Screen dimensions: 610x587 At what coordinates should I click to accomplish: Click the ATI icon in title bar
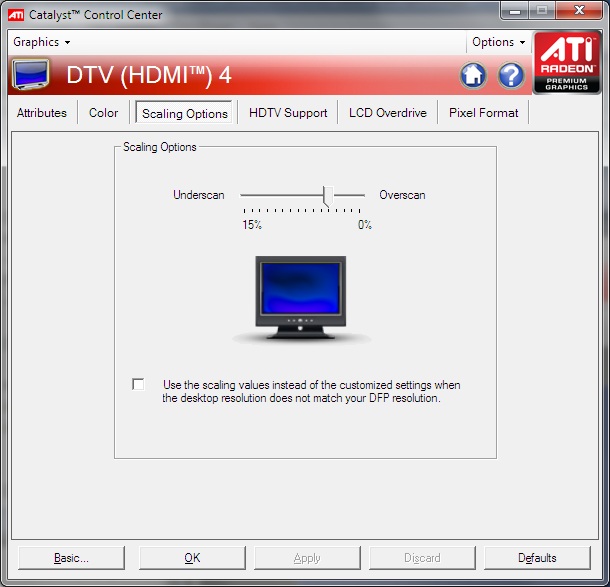(16, 15)
